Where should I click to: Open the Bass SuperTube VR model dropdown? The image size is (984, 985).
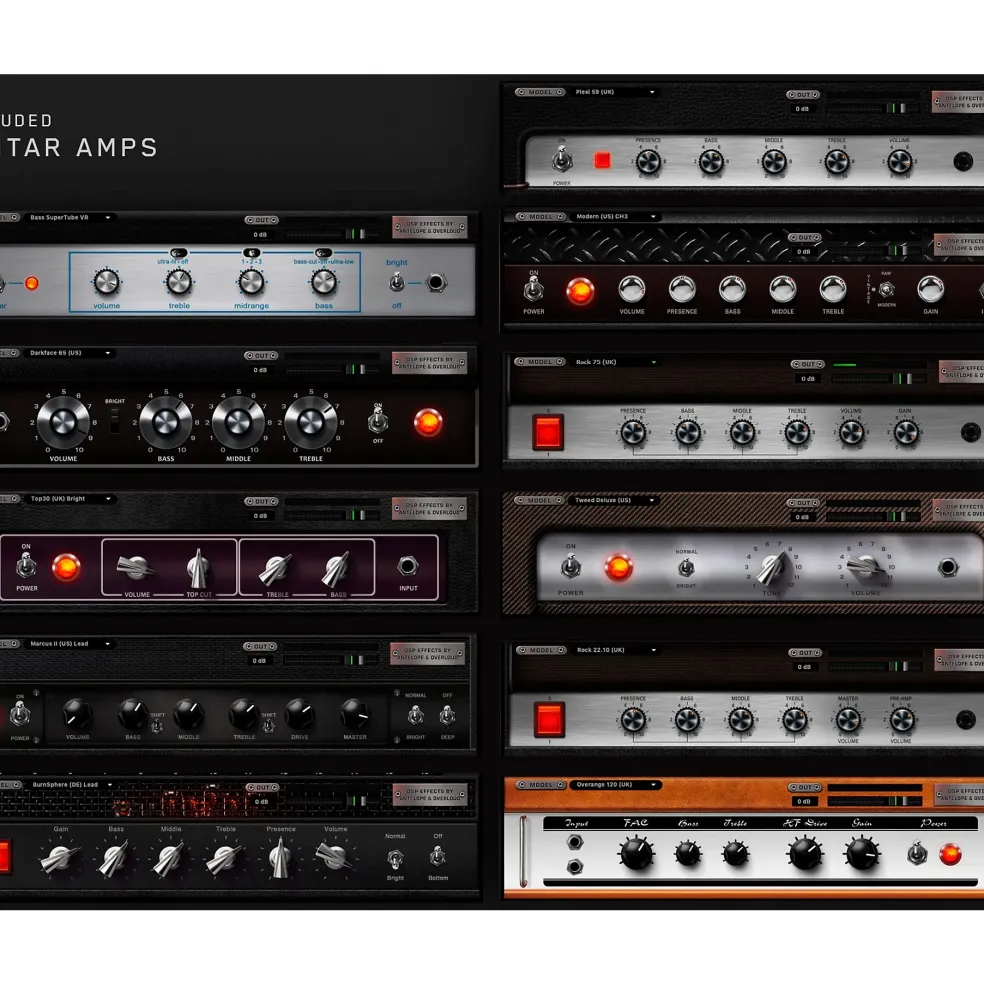click(x=70, y=217)
